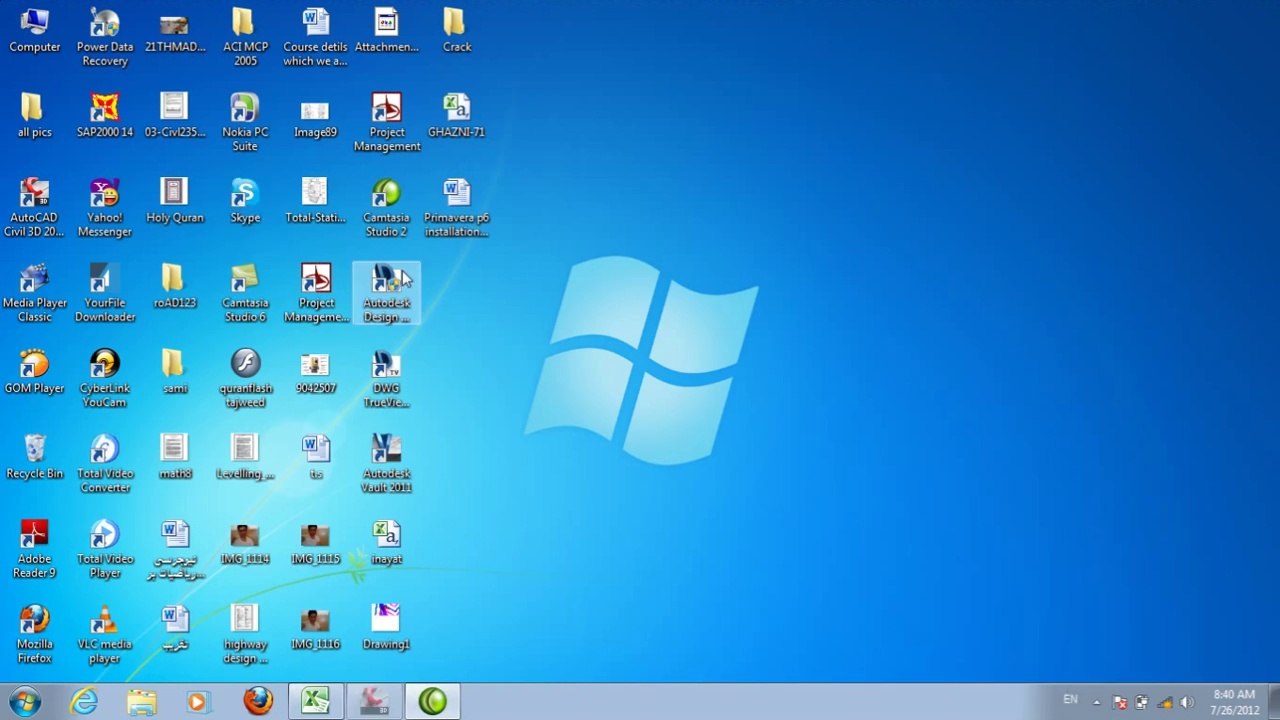Launch GOM Player from desktop

coord(34,371)
